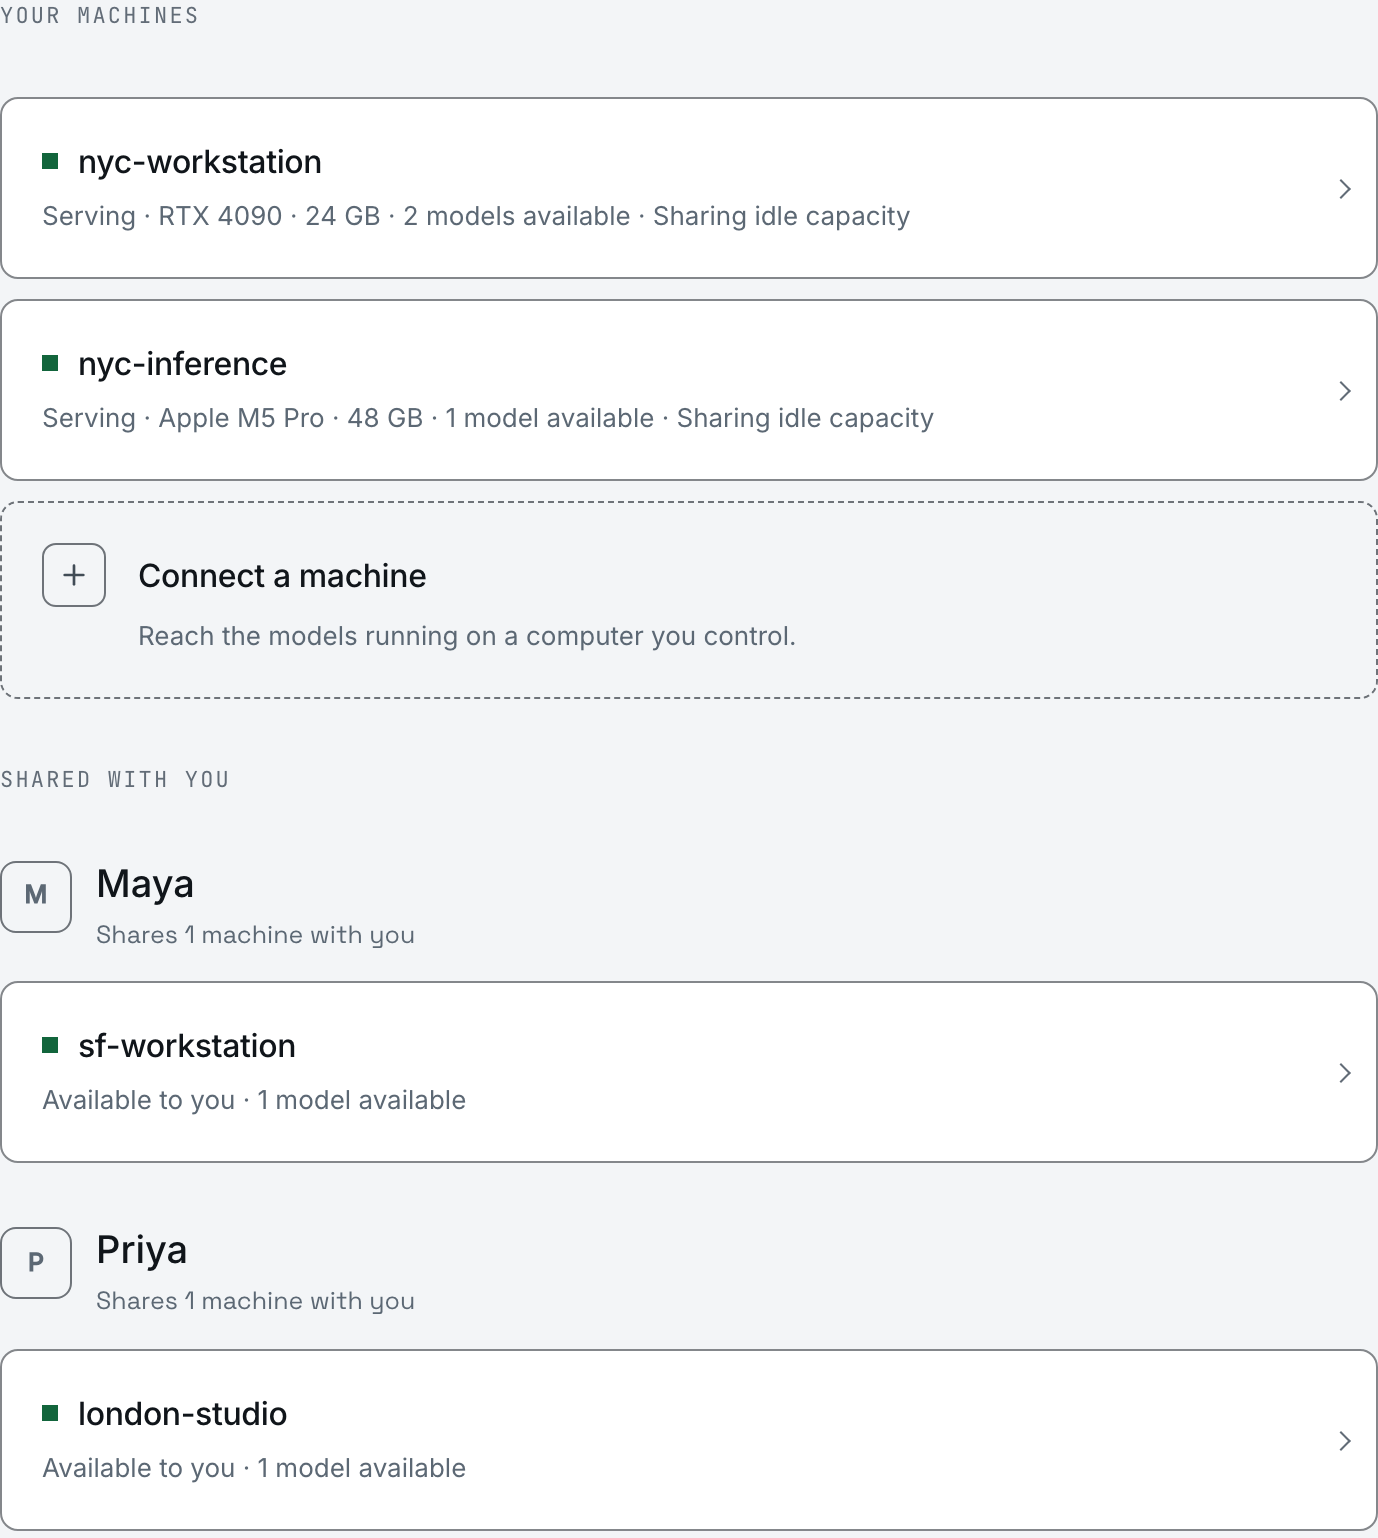Image resolution: width=1378 pixels, height=1538 pixels.
Task: Click the RTX 4090 serving status line
Action: tap(476, 216)
